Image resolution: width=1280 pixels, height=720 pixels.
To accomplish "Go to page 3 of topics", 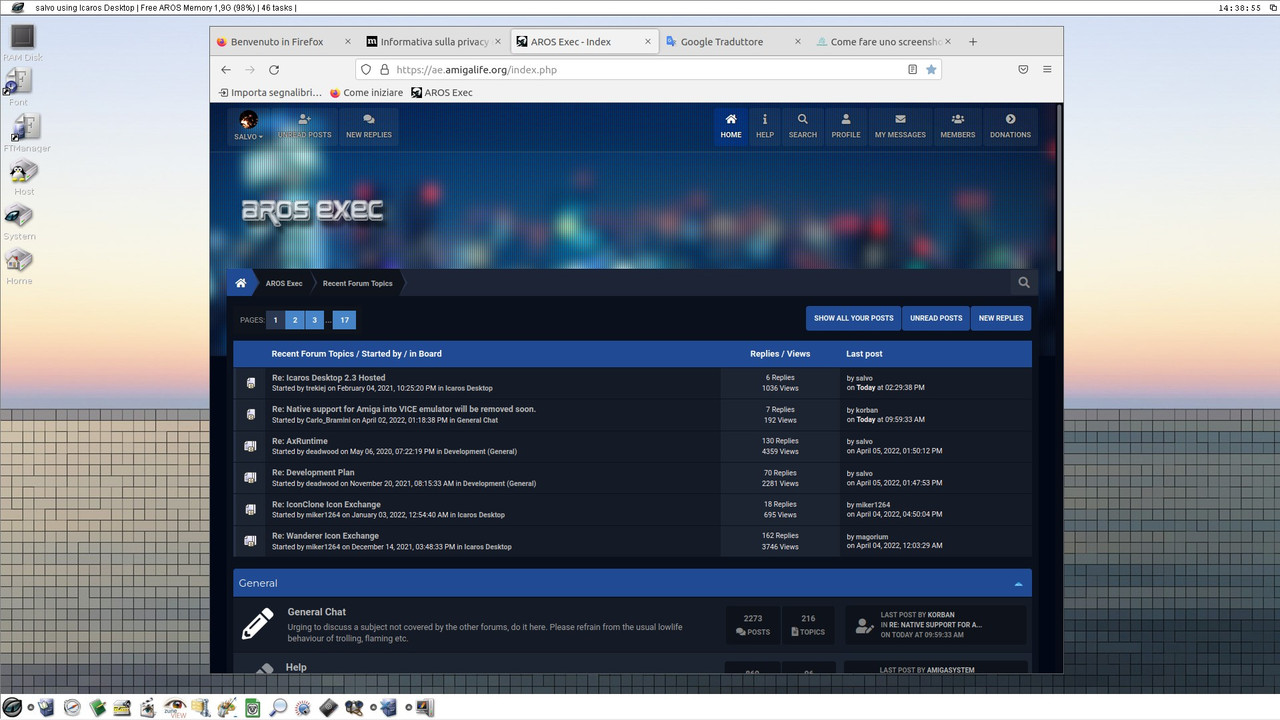I will [x=314, y=320].
